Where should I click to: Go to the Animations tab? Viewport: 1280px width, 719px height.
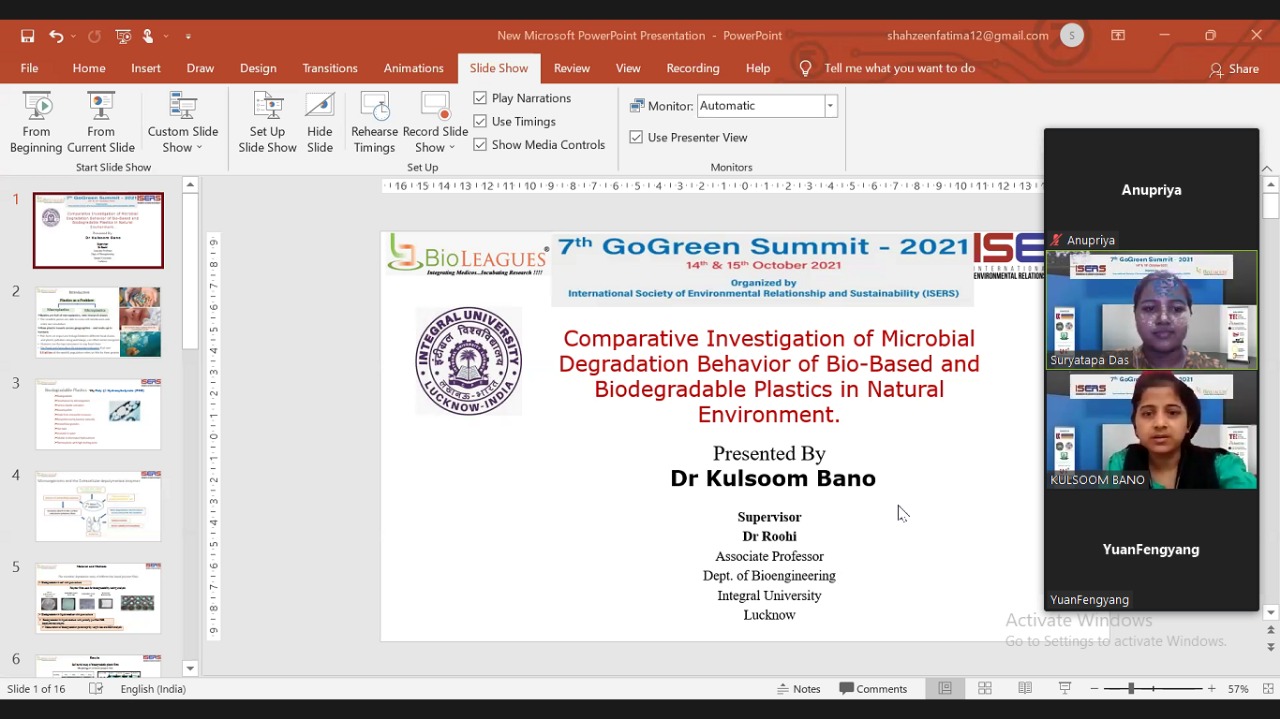414,68
